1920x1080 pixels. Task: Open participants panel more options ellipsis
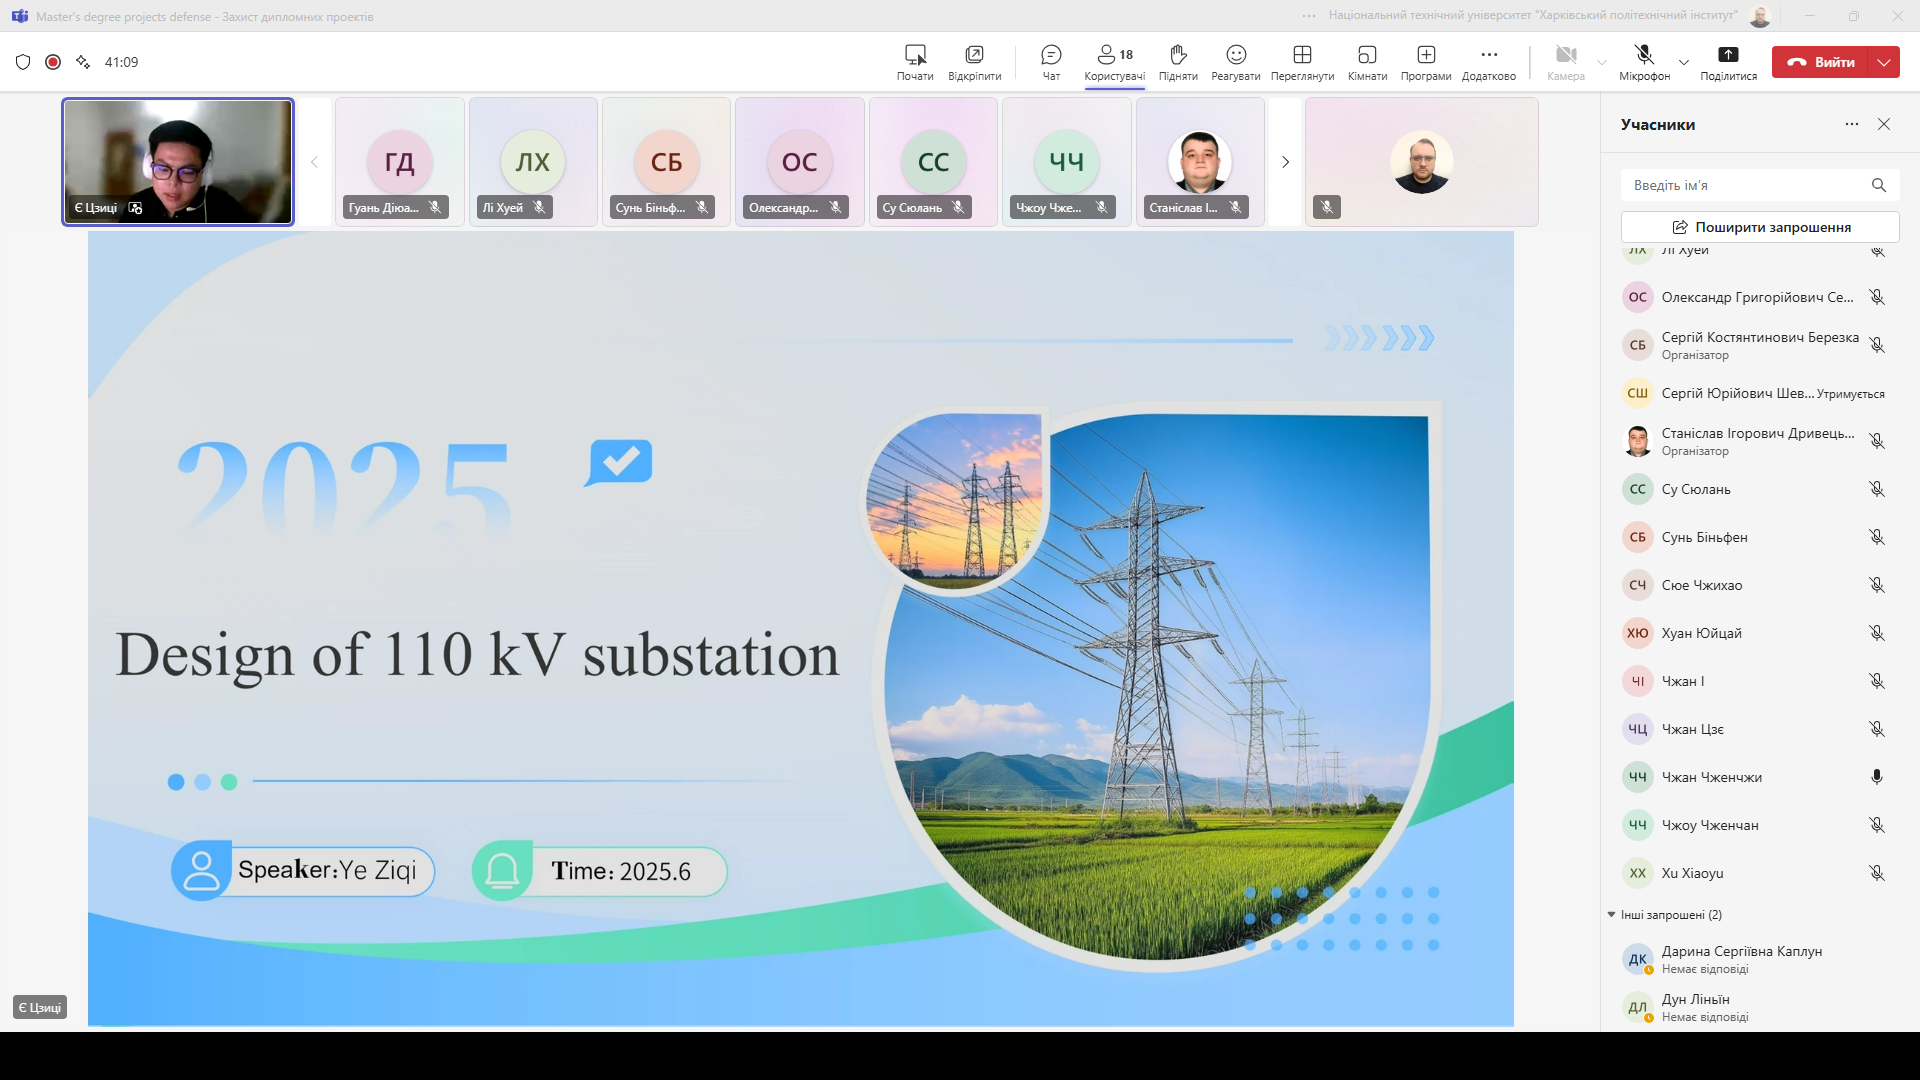[x=1852, y=124]
